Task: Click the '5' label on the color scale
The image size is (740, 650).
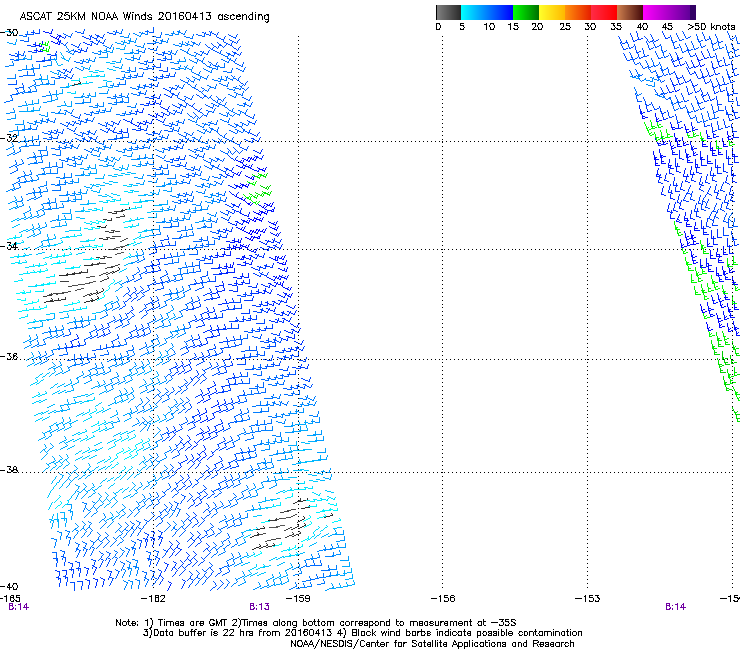Action: [462, 27]
